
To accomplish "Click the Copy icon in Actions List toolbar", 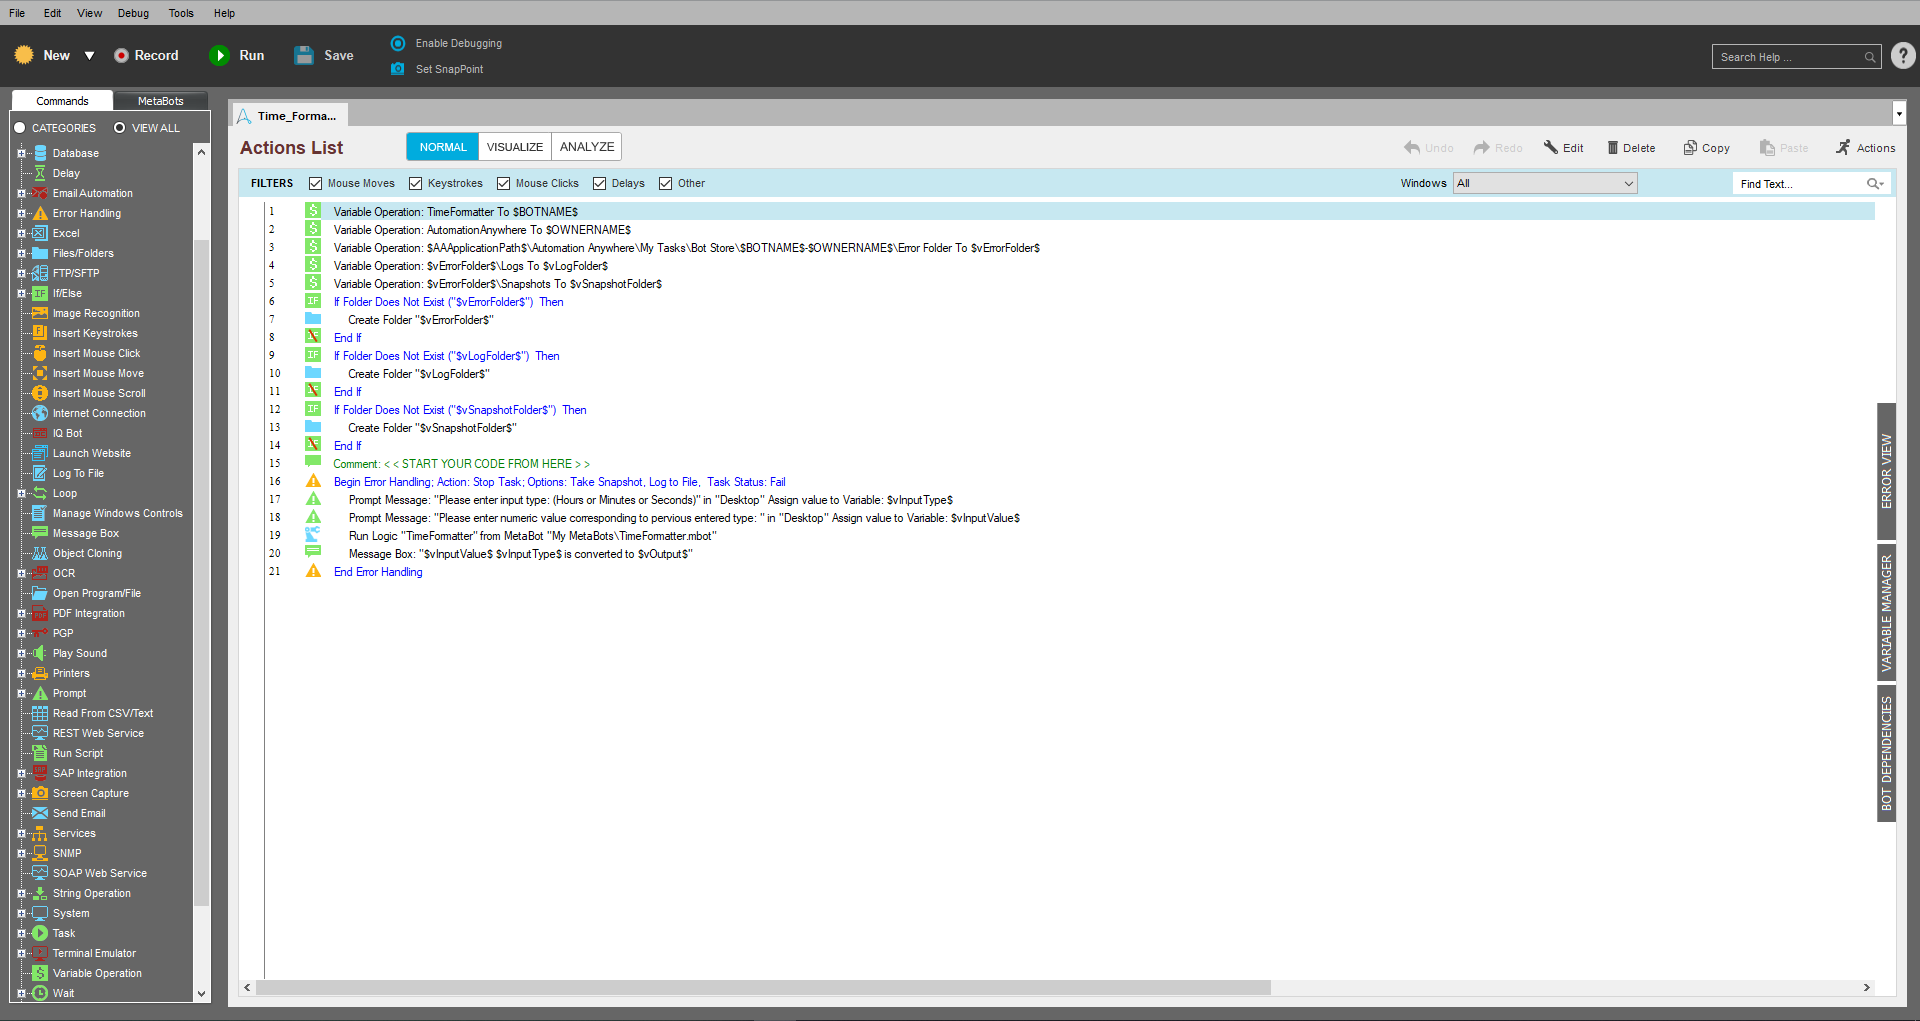I will [x=1690, y=148].
